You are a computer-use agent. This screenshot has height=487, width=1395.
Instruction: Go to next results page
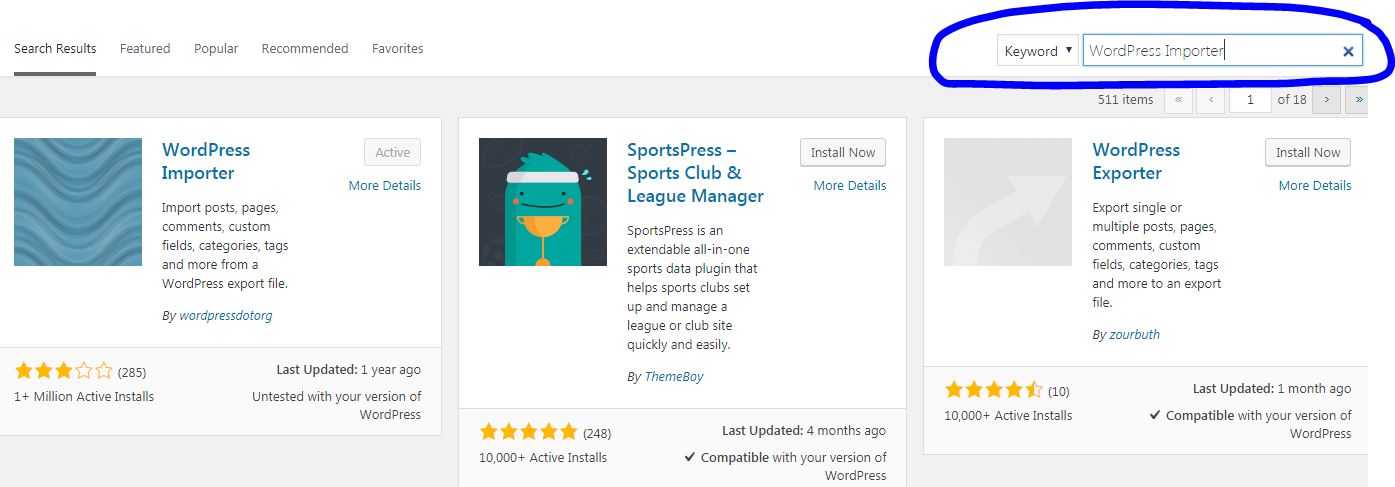coord(1326,100)
